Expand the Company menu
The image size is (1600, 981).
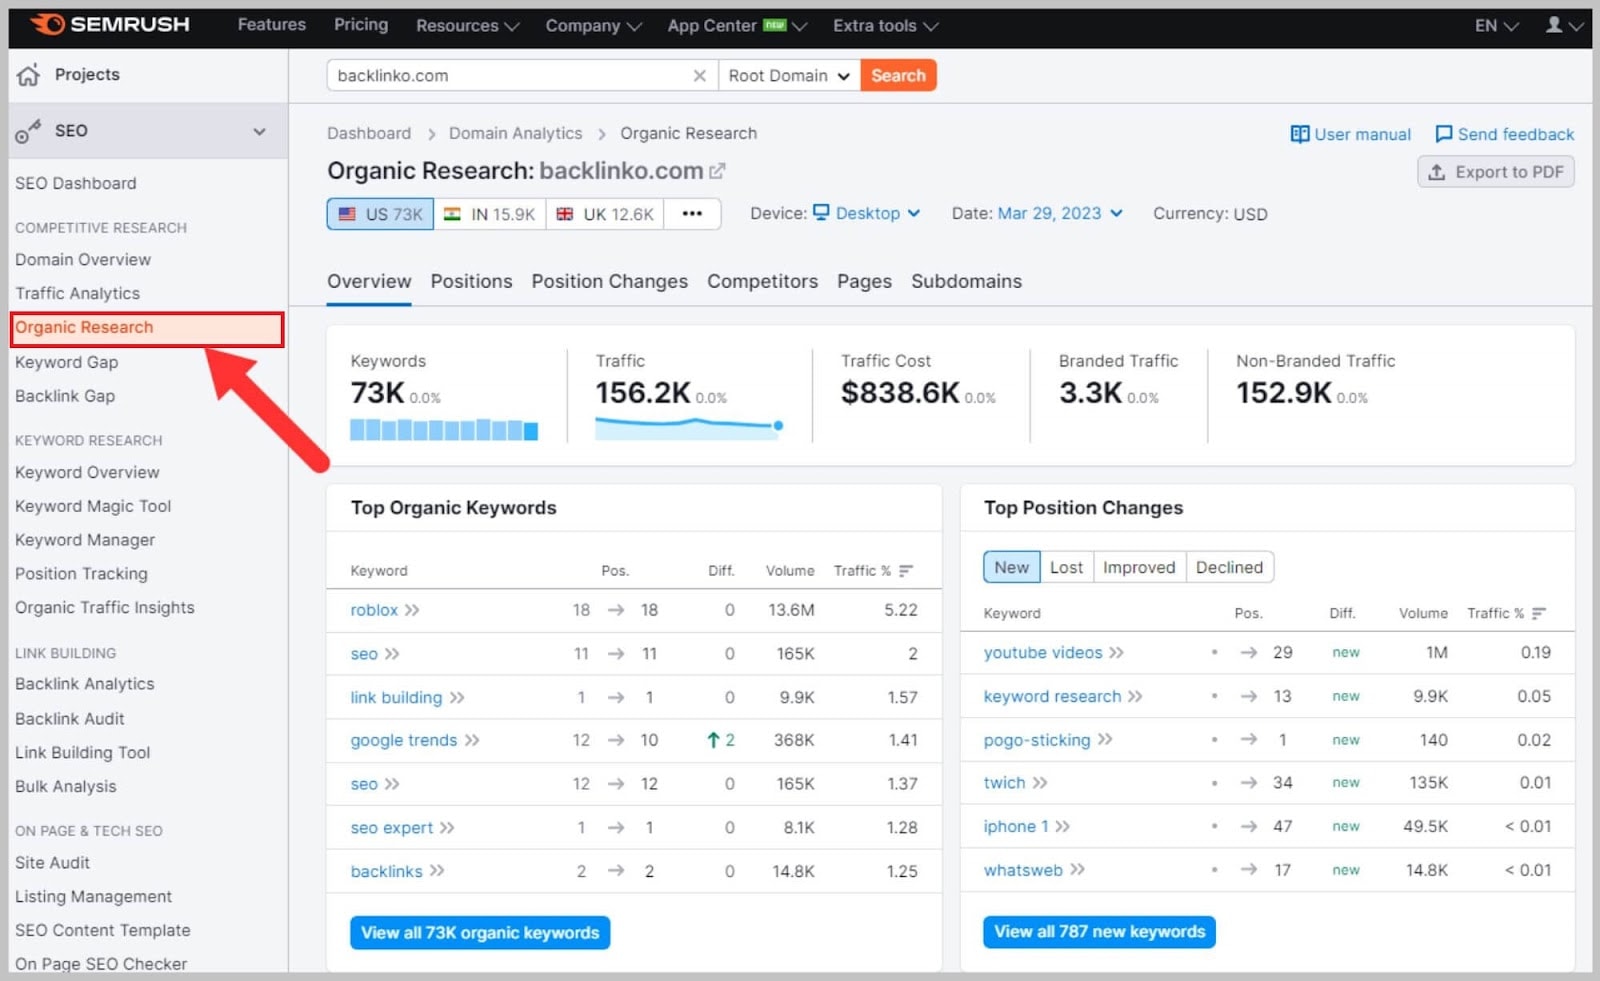(593, 25)
